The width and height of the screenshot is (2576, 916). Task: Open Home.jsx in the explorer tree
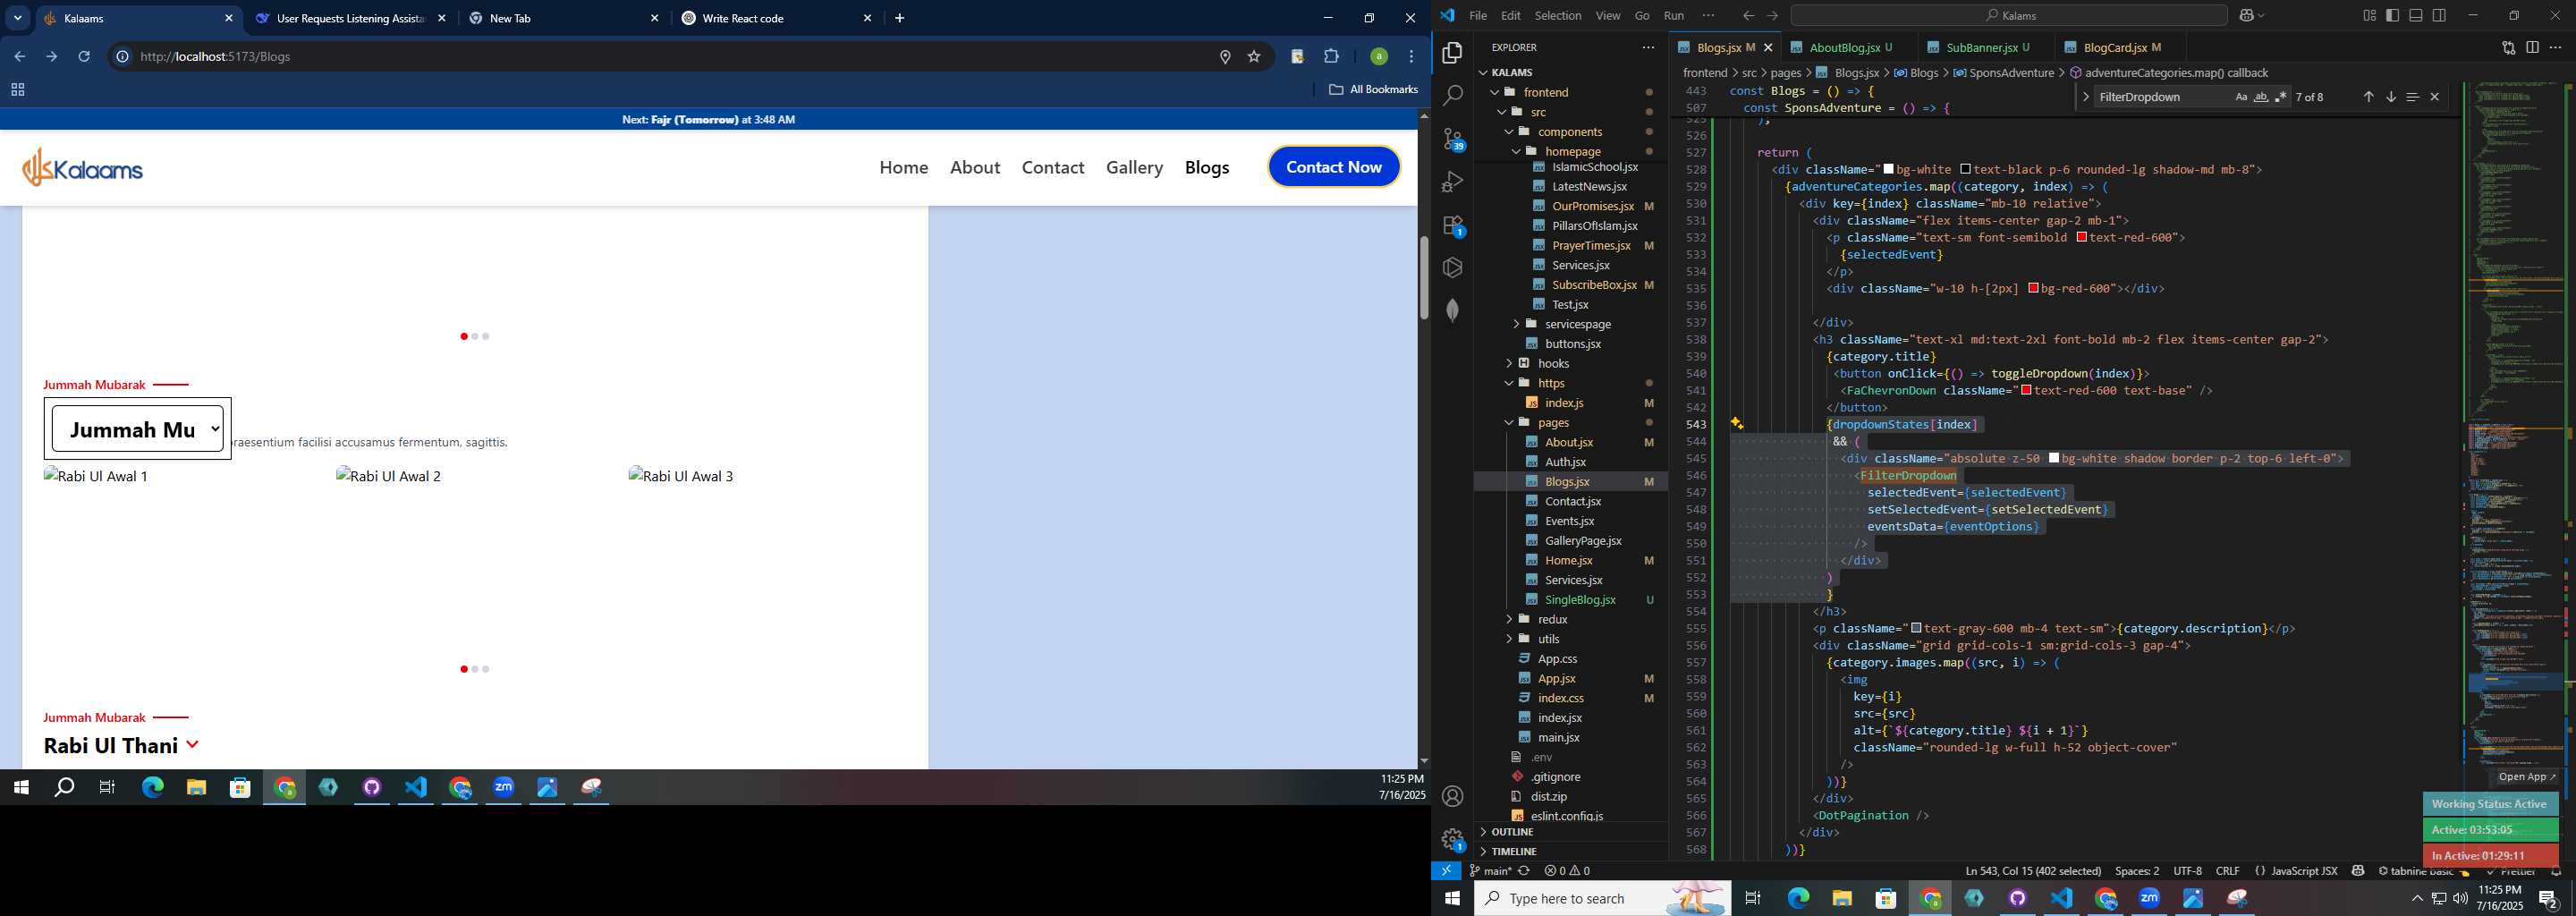point(1568,560)
